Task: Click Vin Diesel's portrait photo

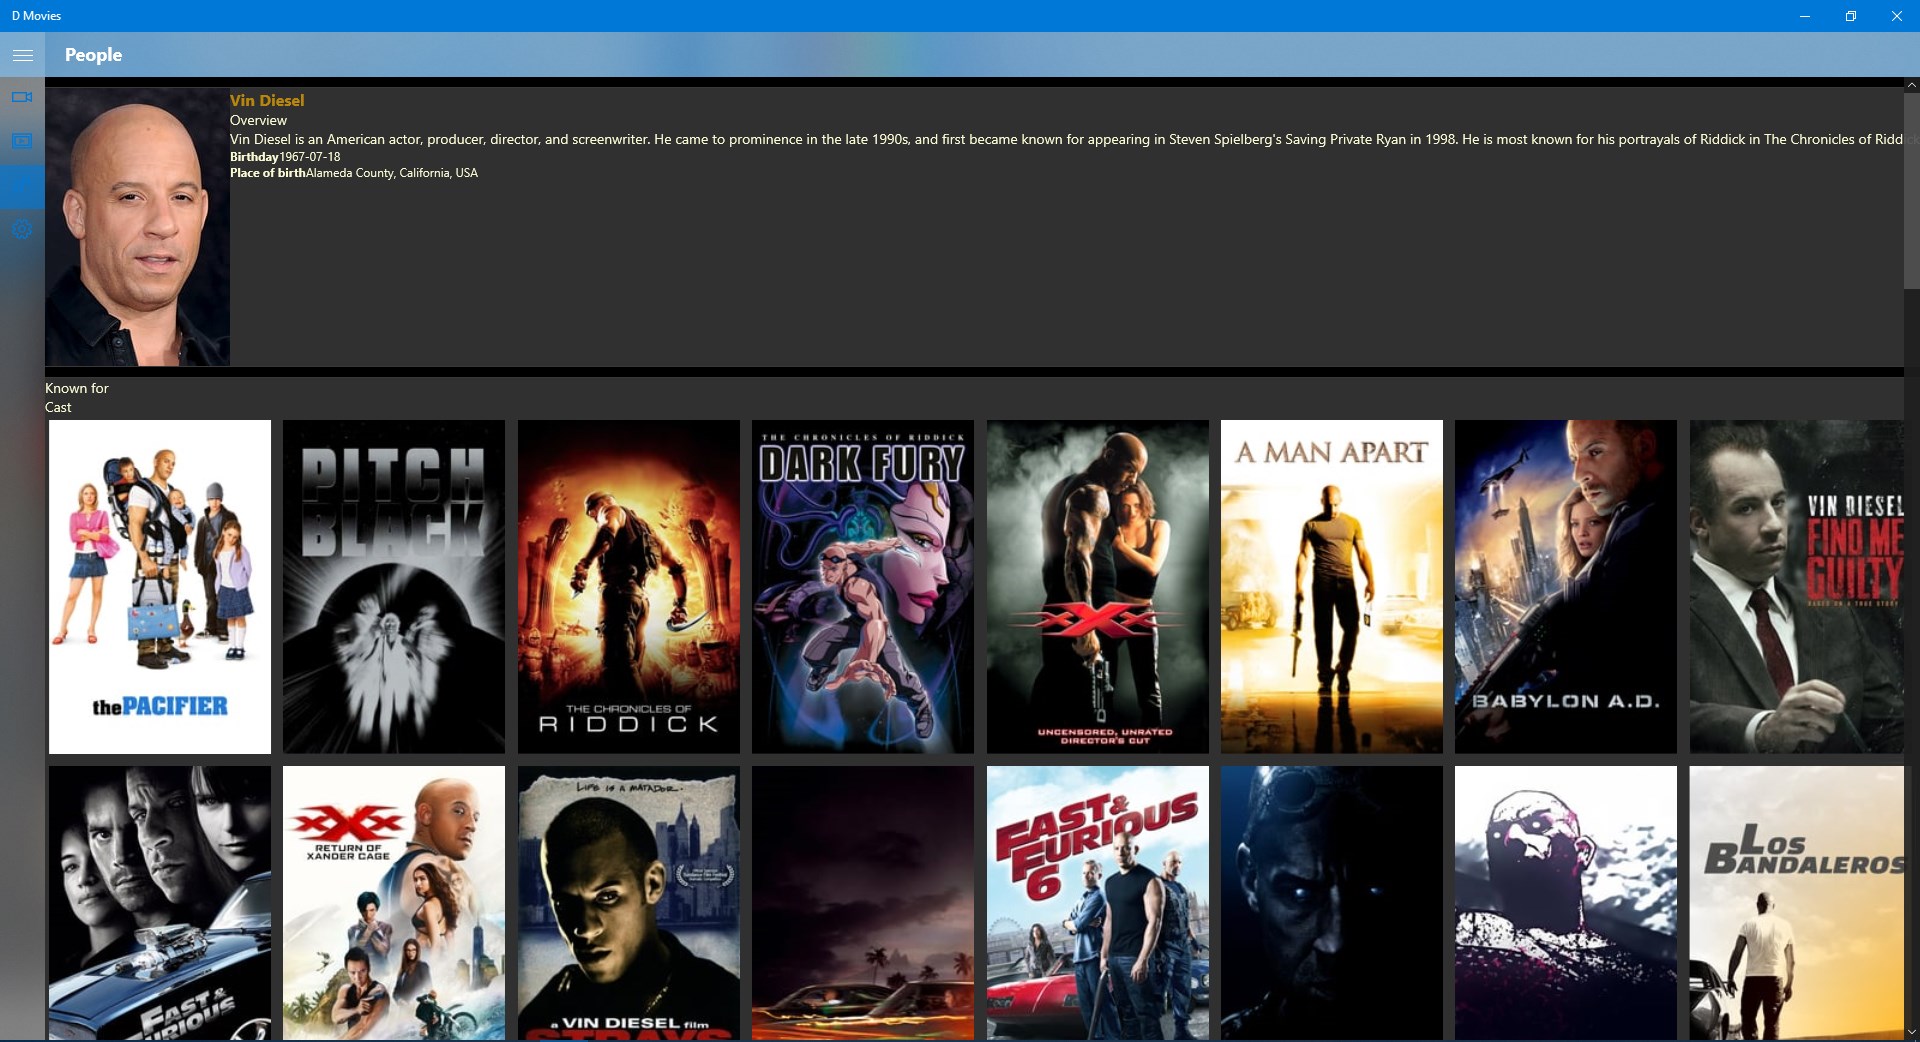Action: click(137, 227)
